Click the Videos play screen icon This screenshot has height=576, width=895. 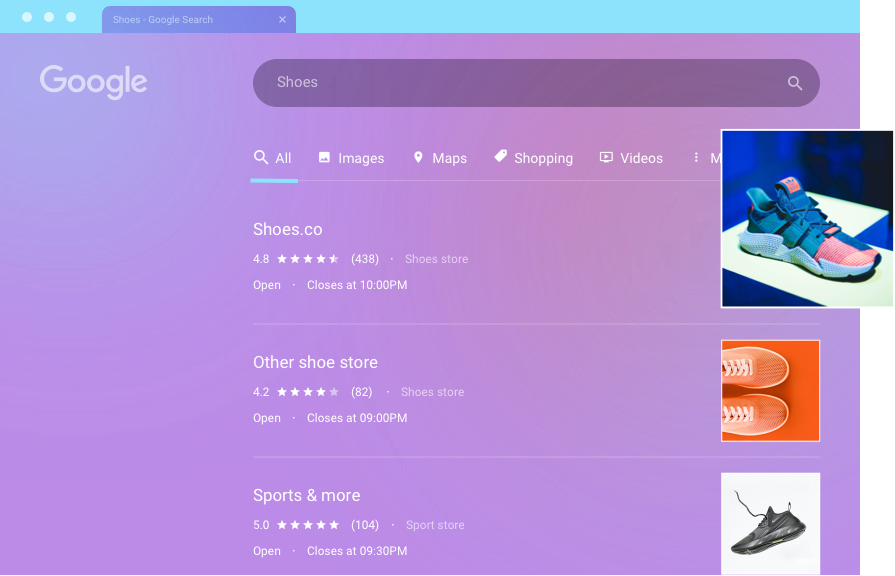[x=606, y=157]
